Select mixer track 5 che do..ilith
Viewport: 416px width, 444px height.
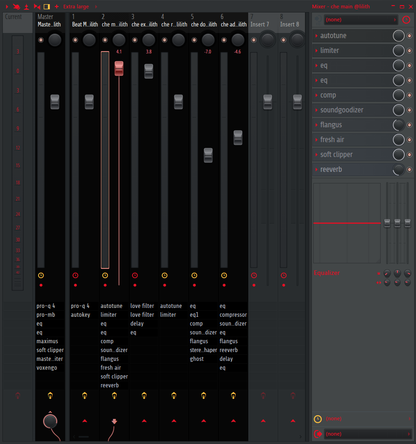click(x=204, y=21)
